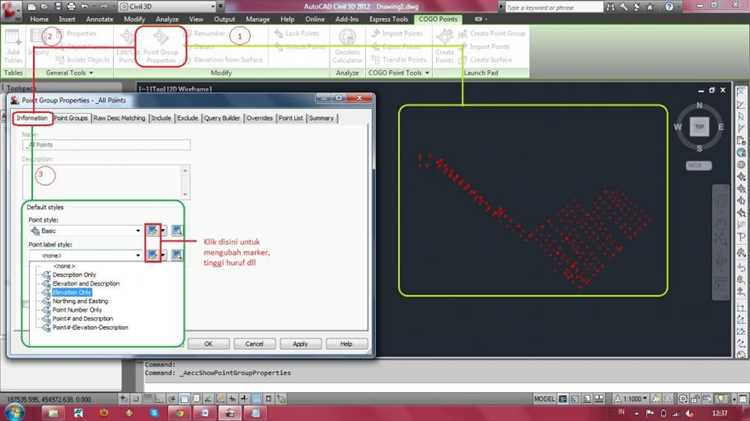The width and height of the screenshot is (750, 421).
Task: Select 'Point# and Description' label style
Action: coord(83,318)
